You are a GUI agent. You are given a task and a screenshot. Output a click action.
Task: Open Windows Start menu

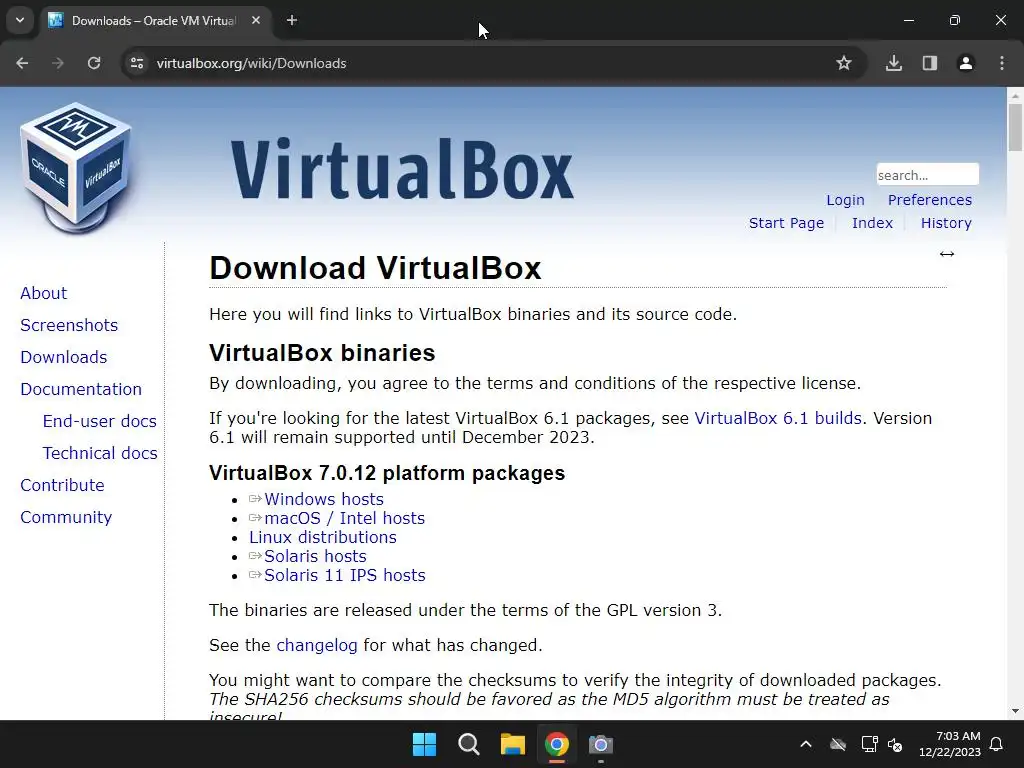pyautogui.click(x=424, y=744)
